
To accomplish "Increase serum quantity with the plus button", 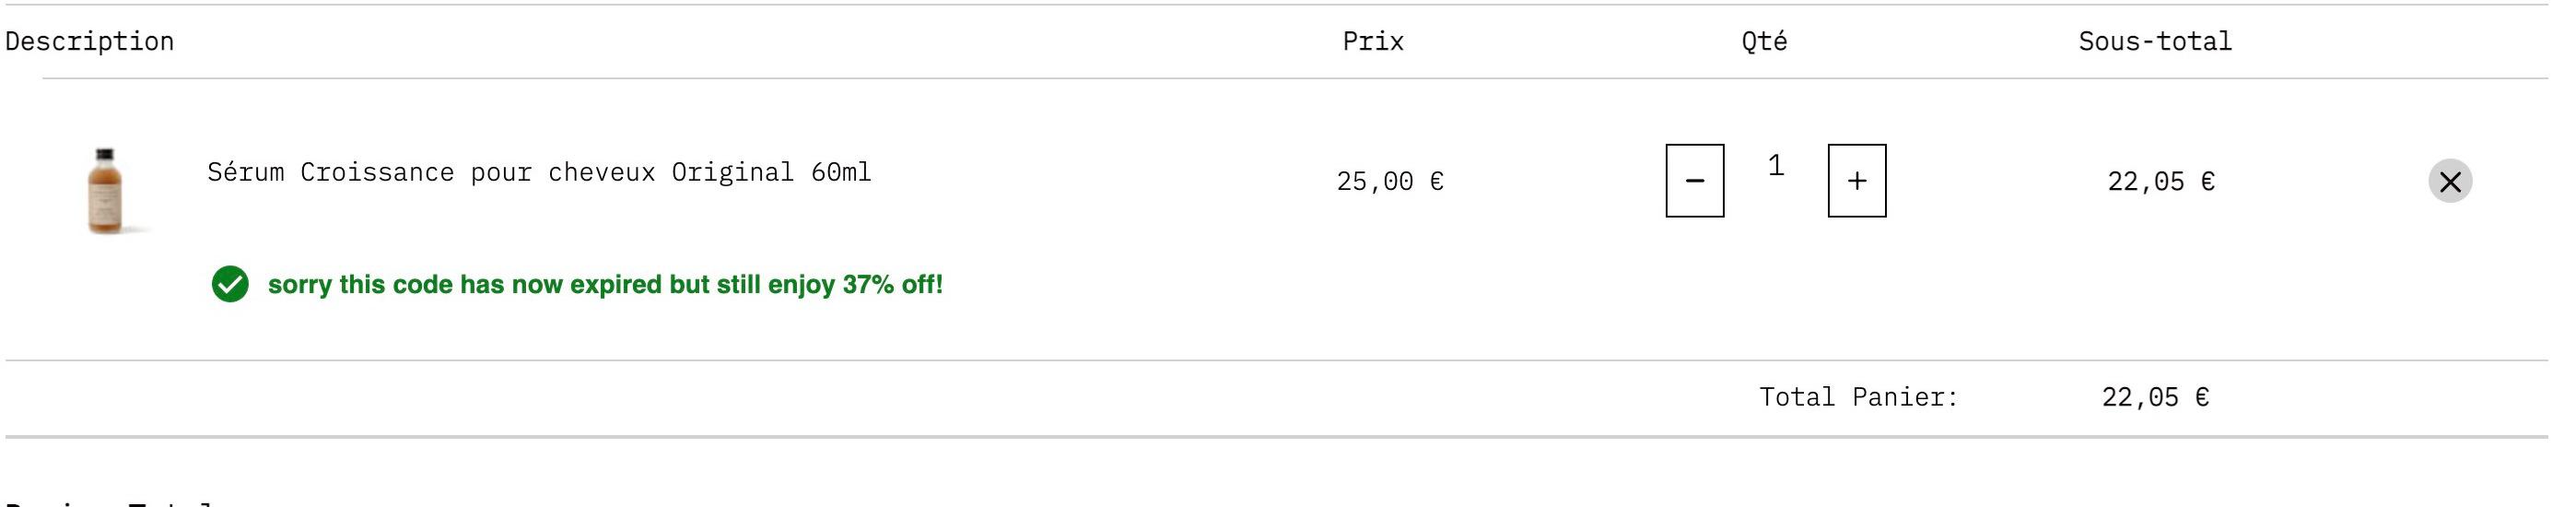I will [x=1857, y=181].
